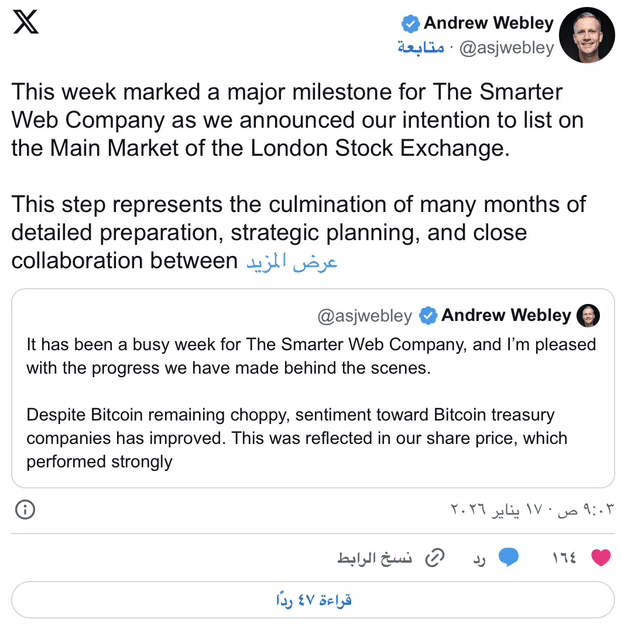Click the X logo icon
Screen dimensions: 621x629
pos(26,24)
